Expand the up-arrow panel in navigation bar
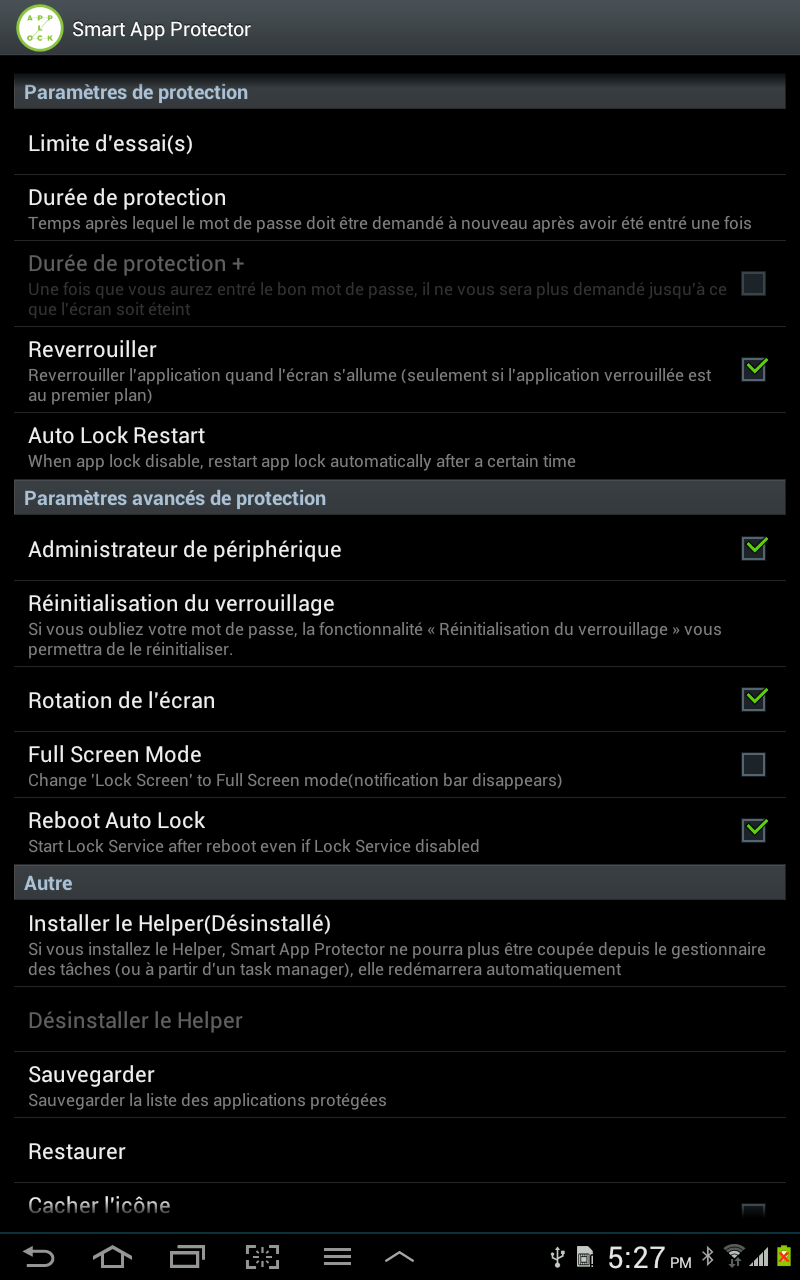The height and width of the screenshot is (1280, 800). click(x=399, y=1257)
